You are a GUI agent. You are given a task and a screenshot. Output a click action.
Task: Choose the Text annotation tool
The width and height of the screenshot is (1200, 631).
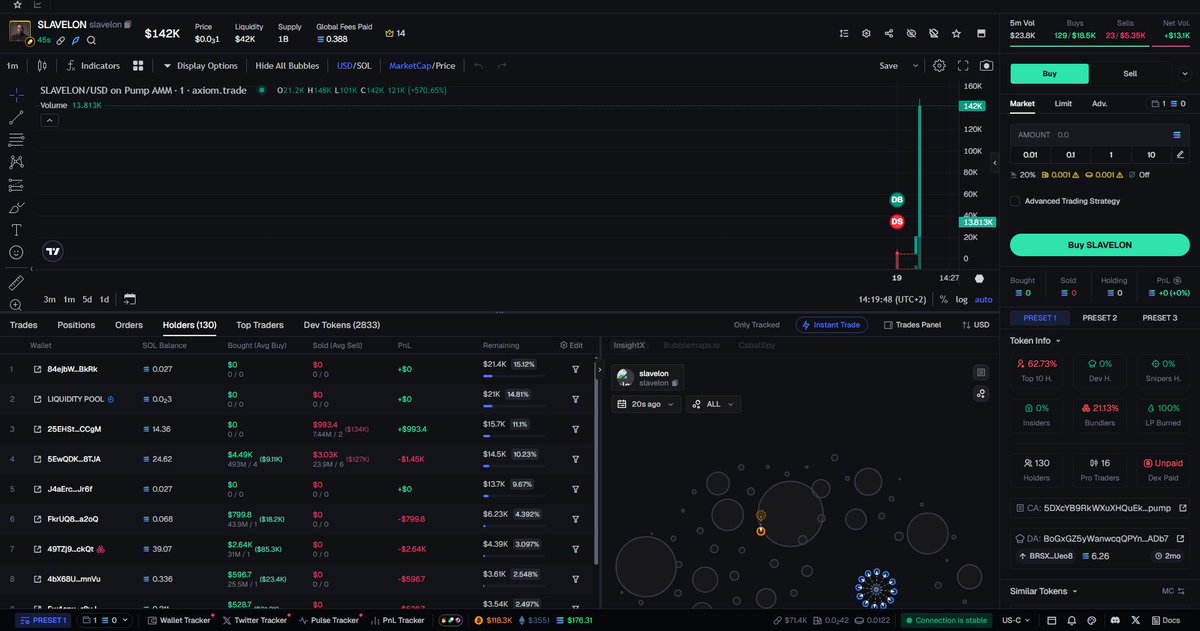pos(16,230)
